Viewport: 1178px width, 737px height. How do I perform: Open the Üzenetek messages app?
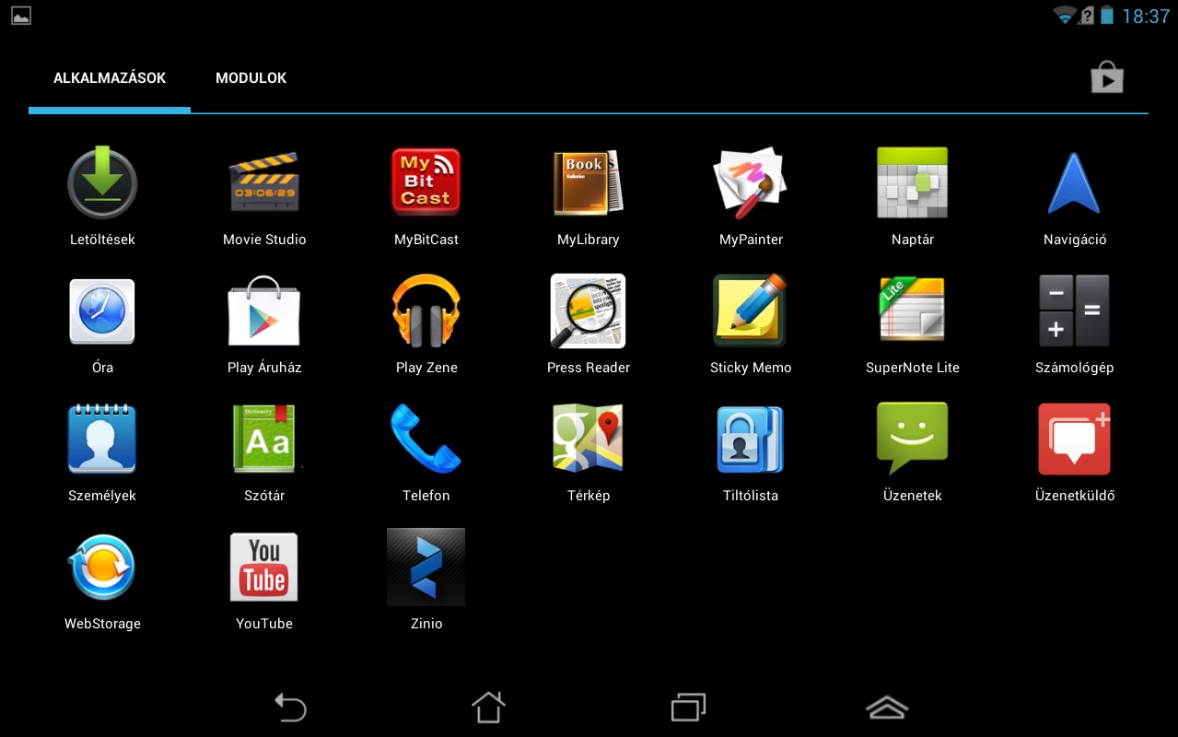[x=912, y=438]
